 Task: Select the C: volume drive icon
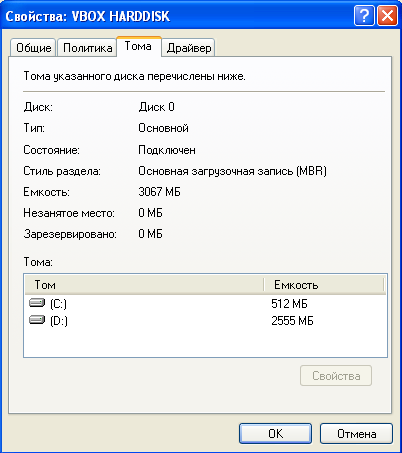point(37,303)
